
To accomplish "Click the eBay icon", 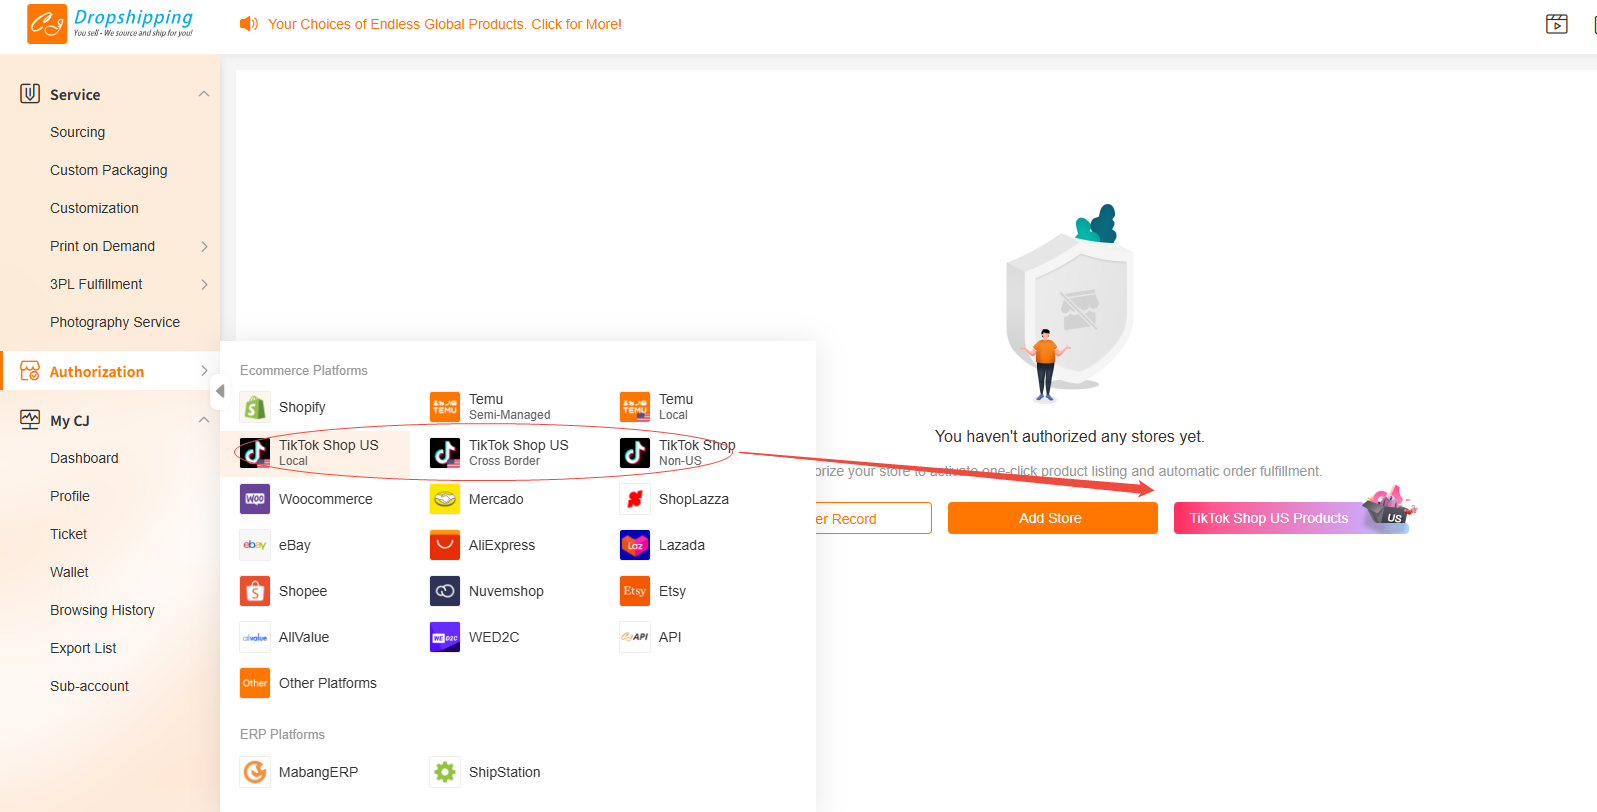I will 255,545.
